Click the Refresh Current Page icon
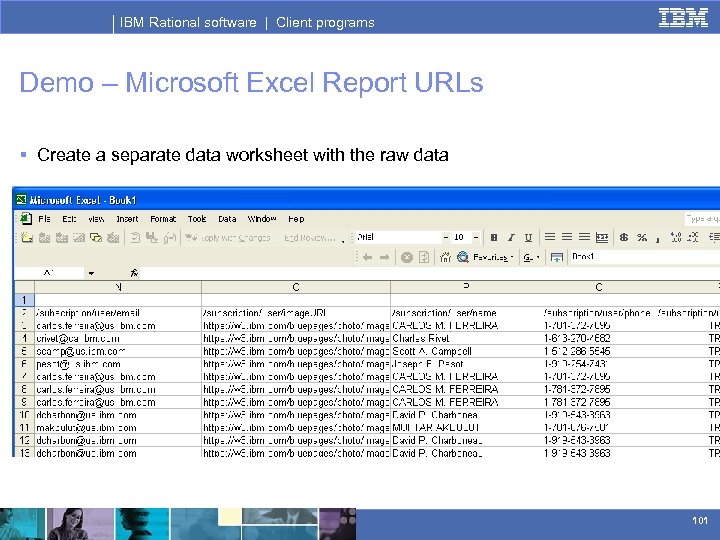Screen dimensions: 720x540 pyautogui.click(x=424, y=257)
